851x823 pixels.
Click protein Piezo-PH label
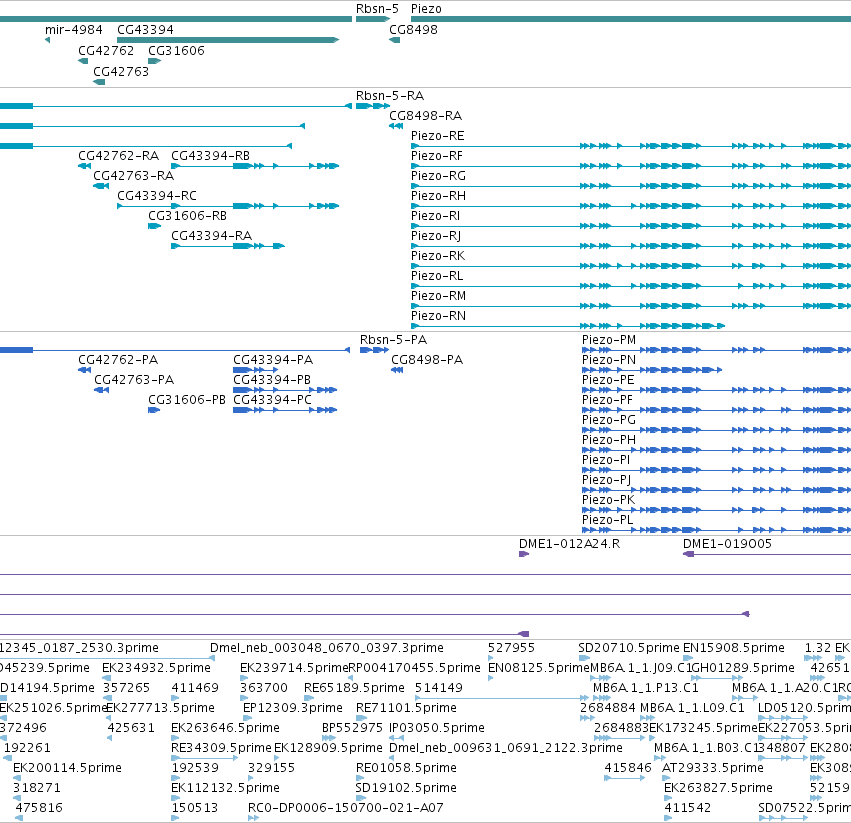608,440
